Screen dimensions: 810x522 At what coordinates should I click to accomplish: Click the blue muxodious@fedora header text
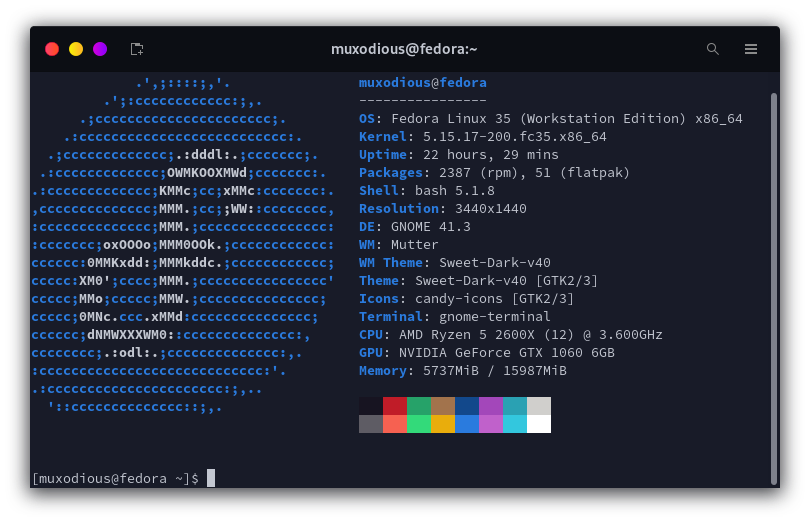[423, 83]
